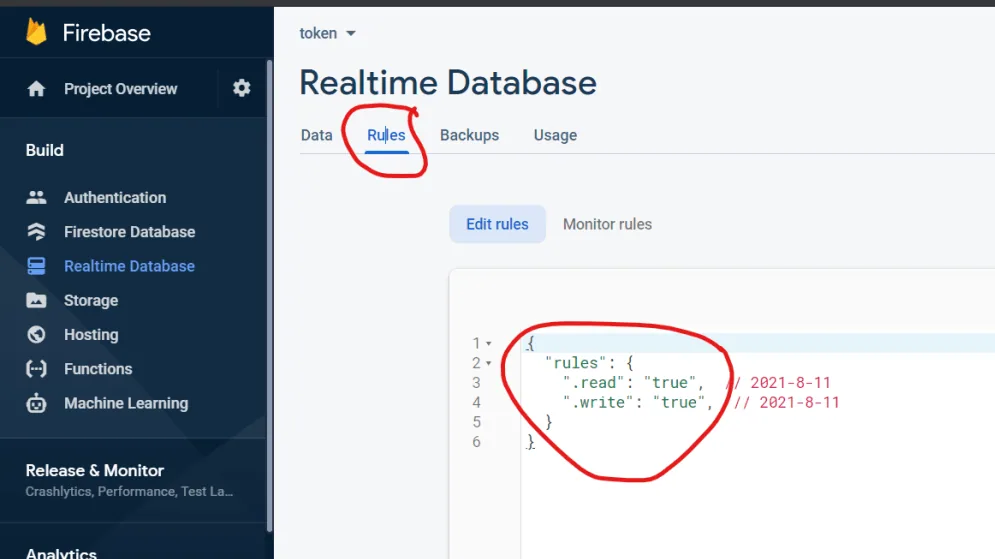Collapse code fold arrow on line 2
The width and height of the screenshot is (995, 559).
coord(489,363)
